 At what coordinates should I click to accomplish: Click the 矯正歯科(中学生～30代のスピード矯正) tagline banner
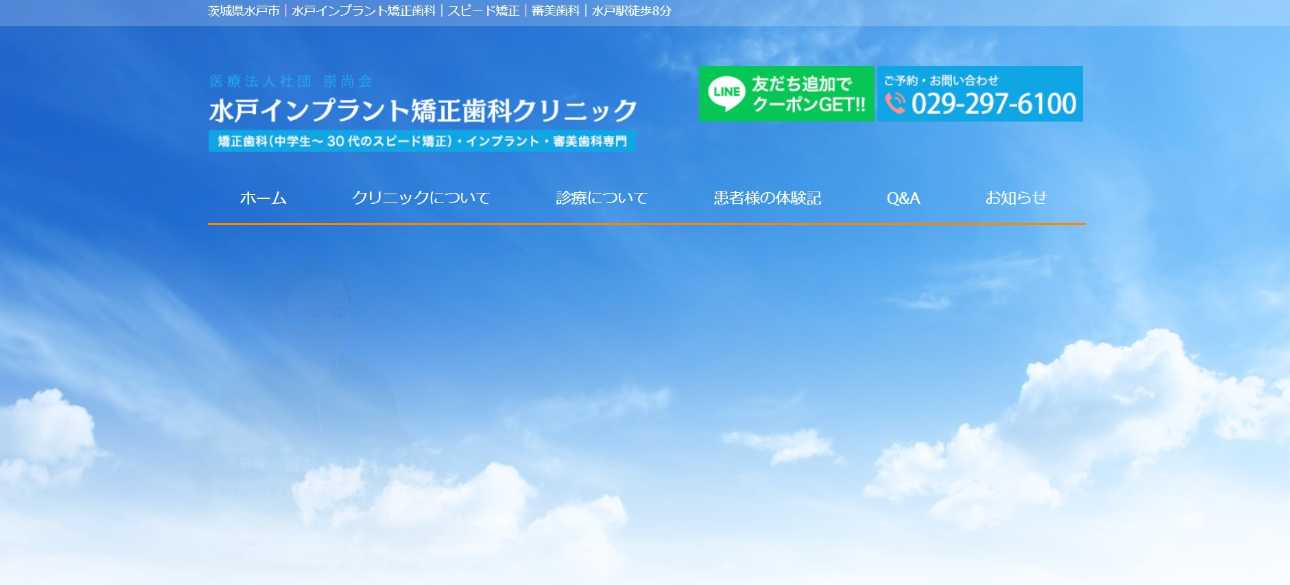[x=422, y=141]
